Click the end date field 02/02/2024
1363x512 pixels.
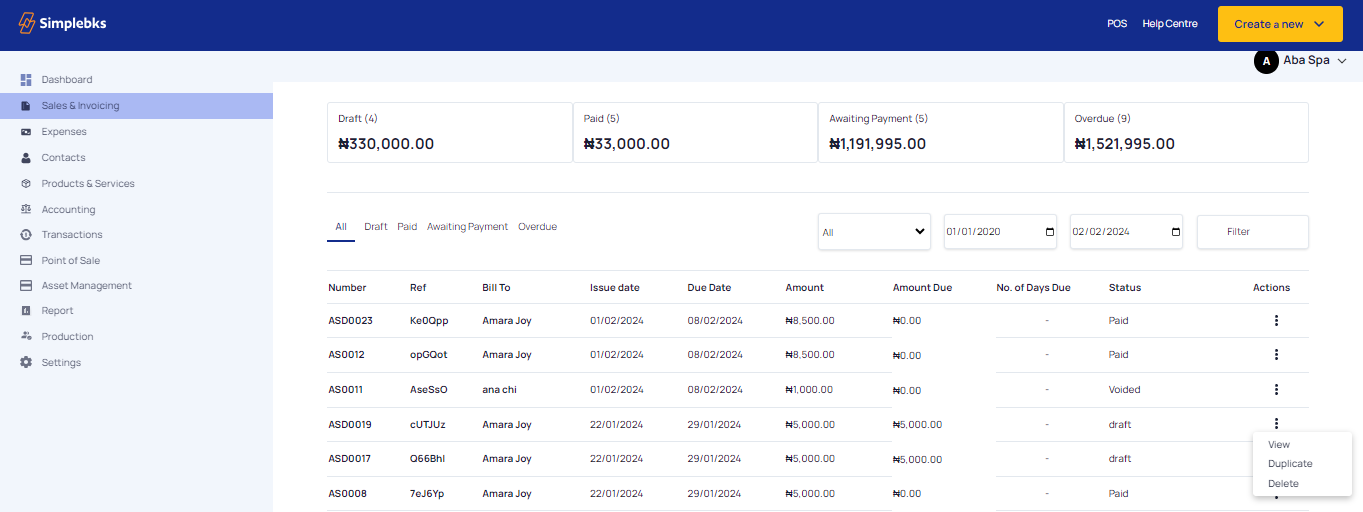(1126, 232)
